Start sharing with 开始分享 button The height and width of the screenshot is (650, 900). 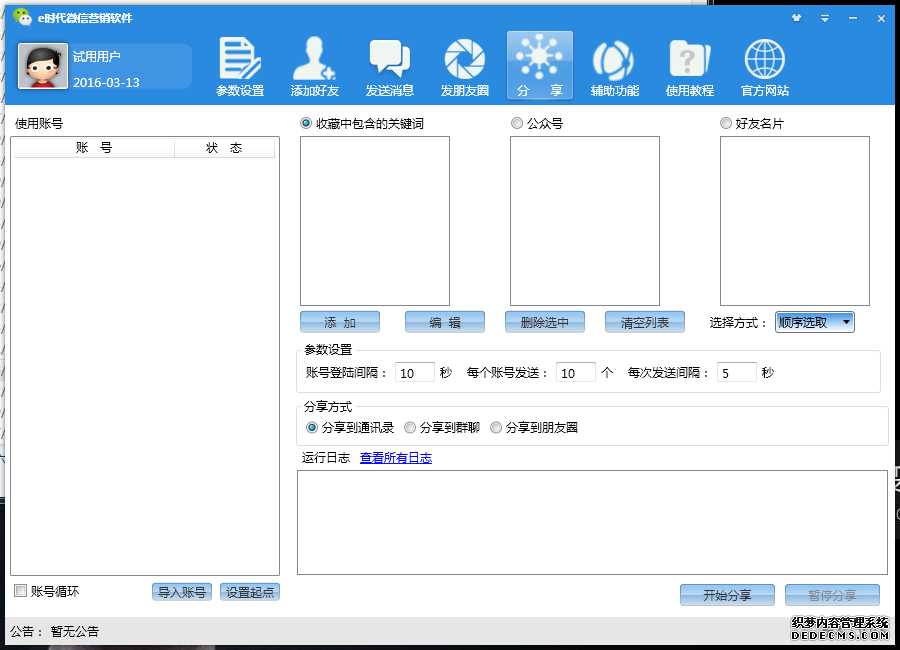727,595
